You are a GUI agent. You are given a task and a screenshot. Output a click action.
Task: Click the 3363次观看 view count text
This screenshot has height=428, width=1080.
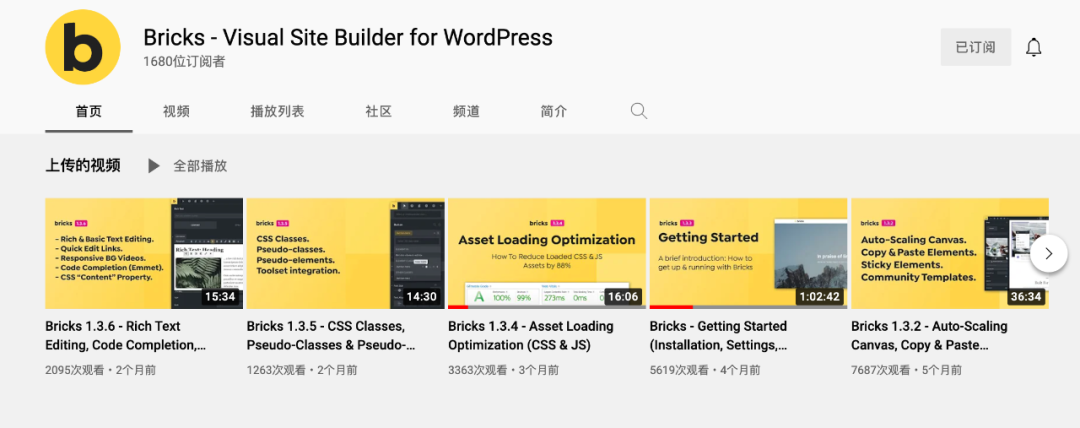click(478, 370)
